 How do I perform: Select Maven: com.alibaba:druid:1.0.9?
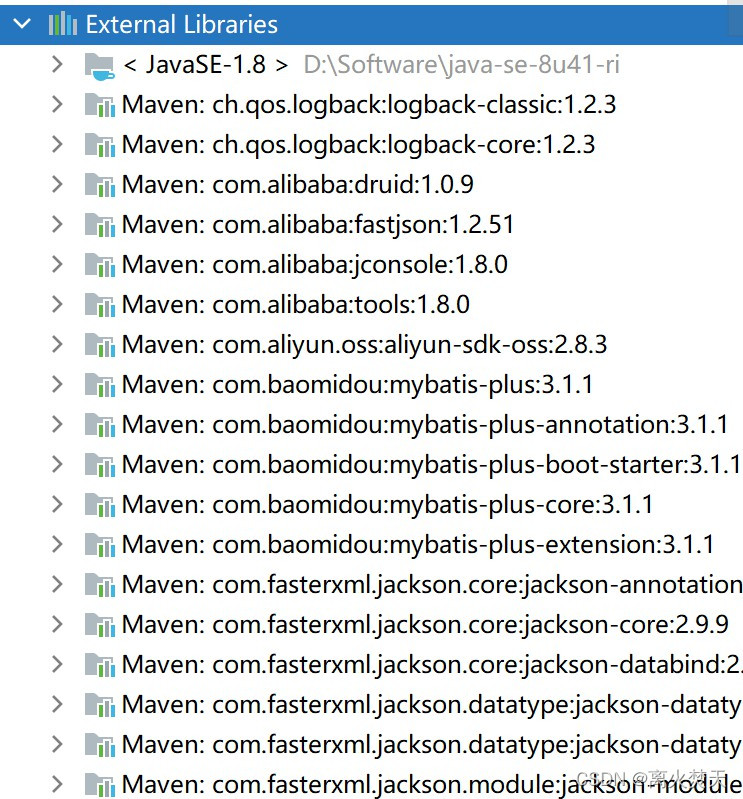pyautogui.click(x=298, y=184)
